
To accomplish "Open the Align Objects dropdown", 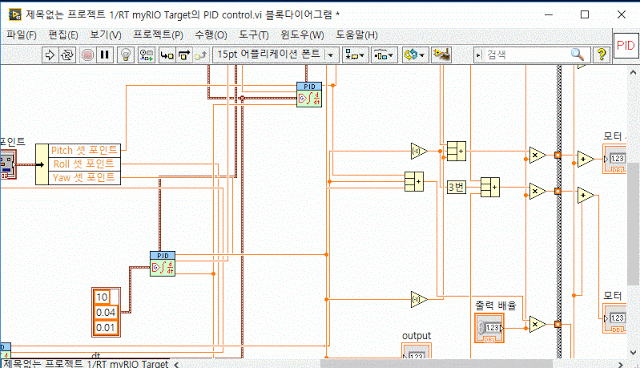I will coord(354,55).
